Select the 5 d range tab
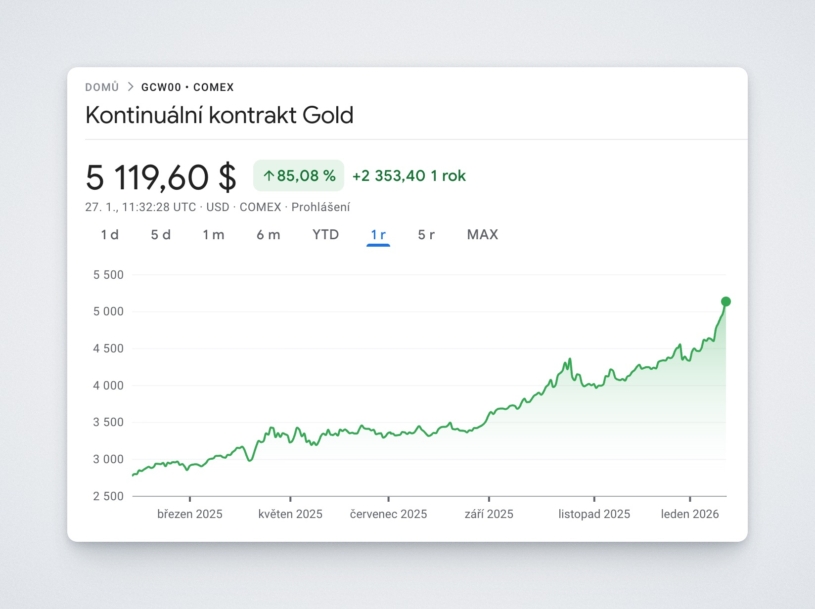The width and height of the screenshot is (815, 609). 161,235
